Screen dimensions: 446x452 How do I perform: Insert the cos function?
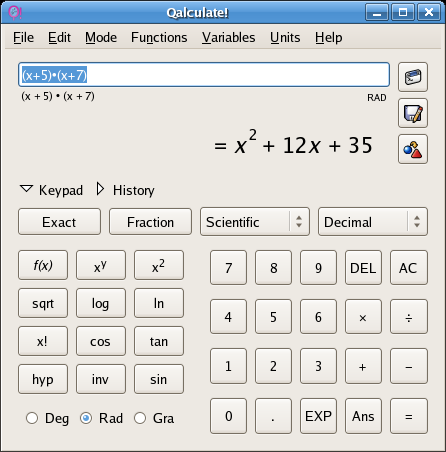101,341
